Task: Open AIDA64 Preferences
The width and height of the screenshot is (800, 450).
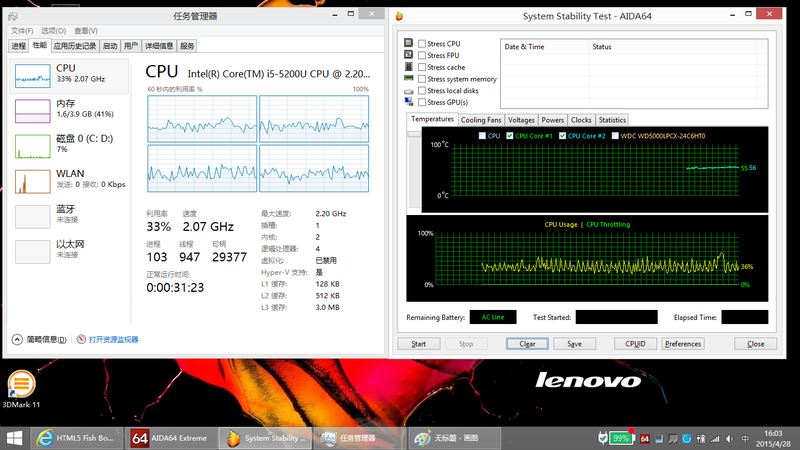Action: click(x=683, y=344)
